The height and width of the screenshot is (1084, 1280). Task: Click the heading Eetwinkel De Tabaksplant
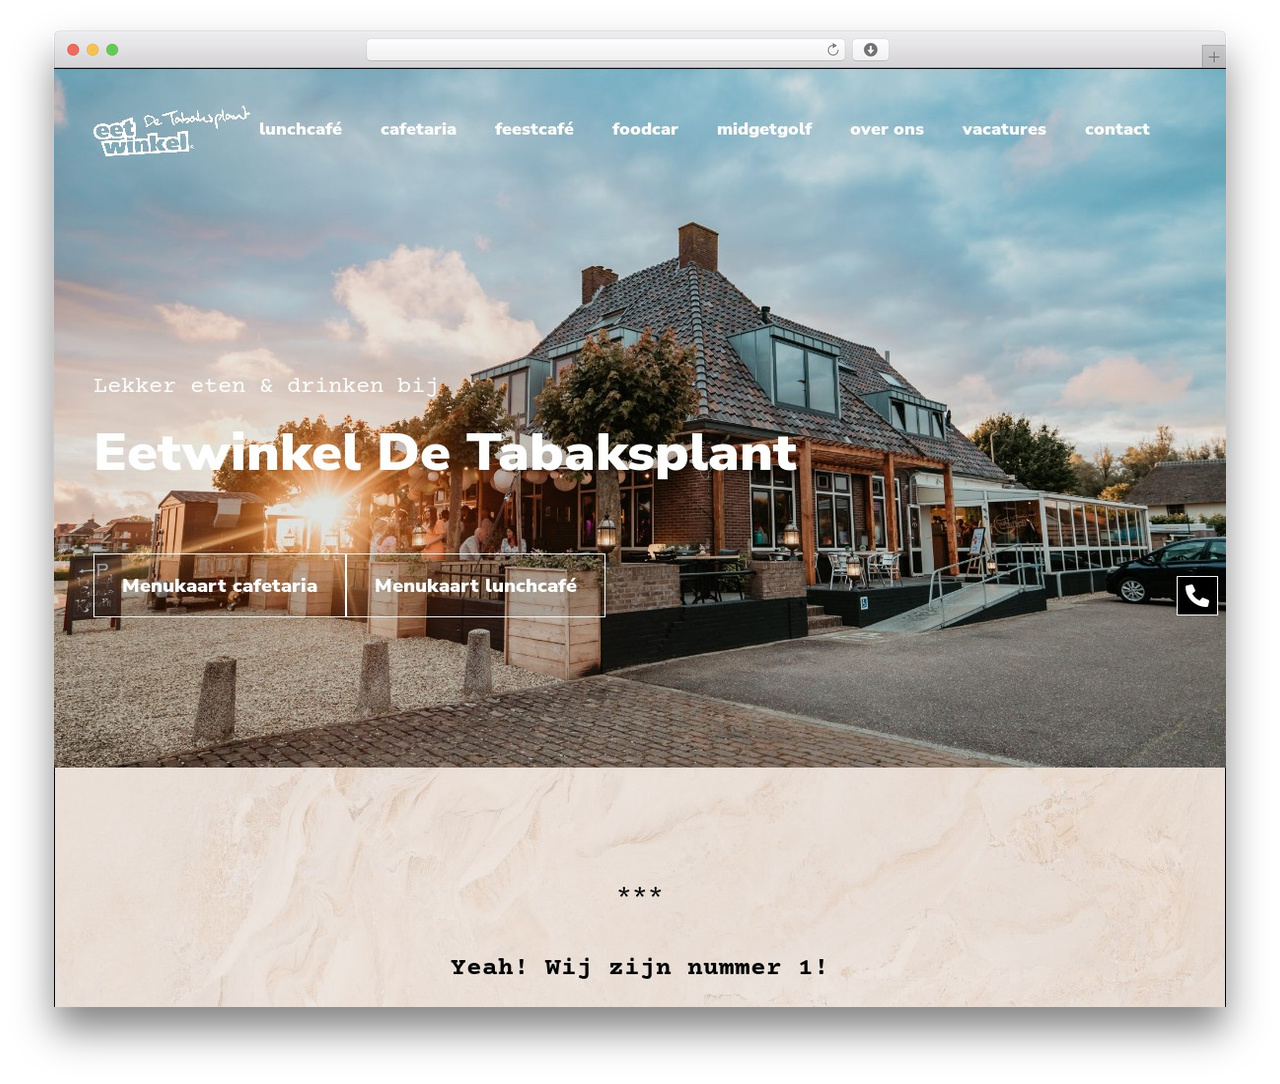click(x=445, y=452)
